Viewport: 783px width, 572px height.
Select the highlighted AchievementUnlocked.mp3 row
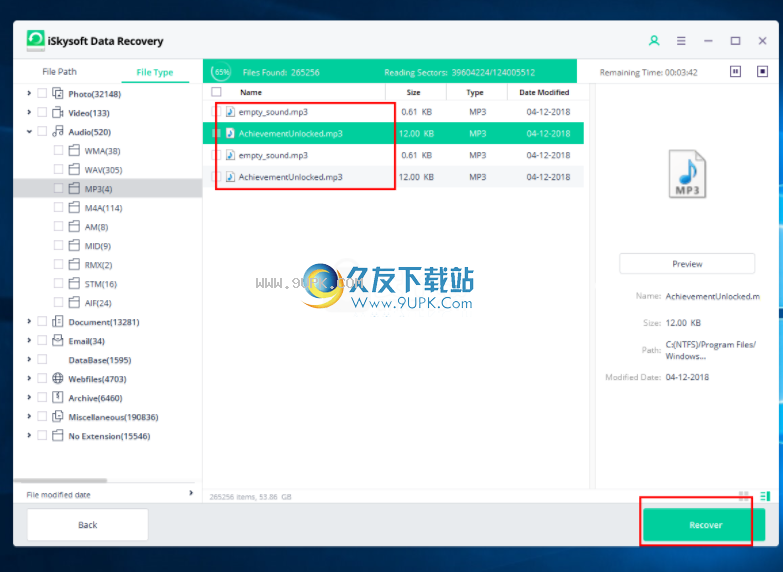(393, 133)
